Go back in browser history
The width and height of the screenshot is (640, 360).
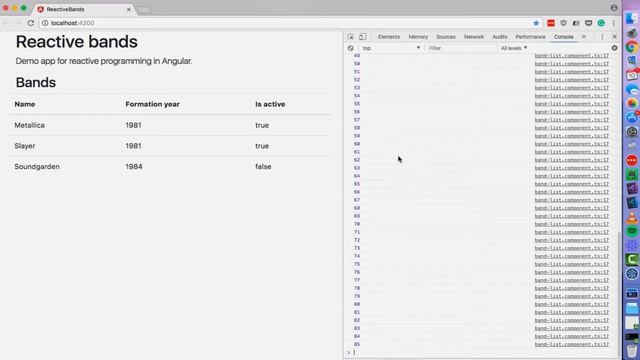point(6,23)
